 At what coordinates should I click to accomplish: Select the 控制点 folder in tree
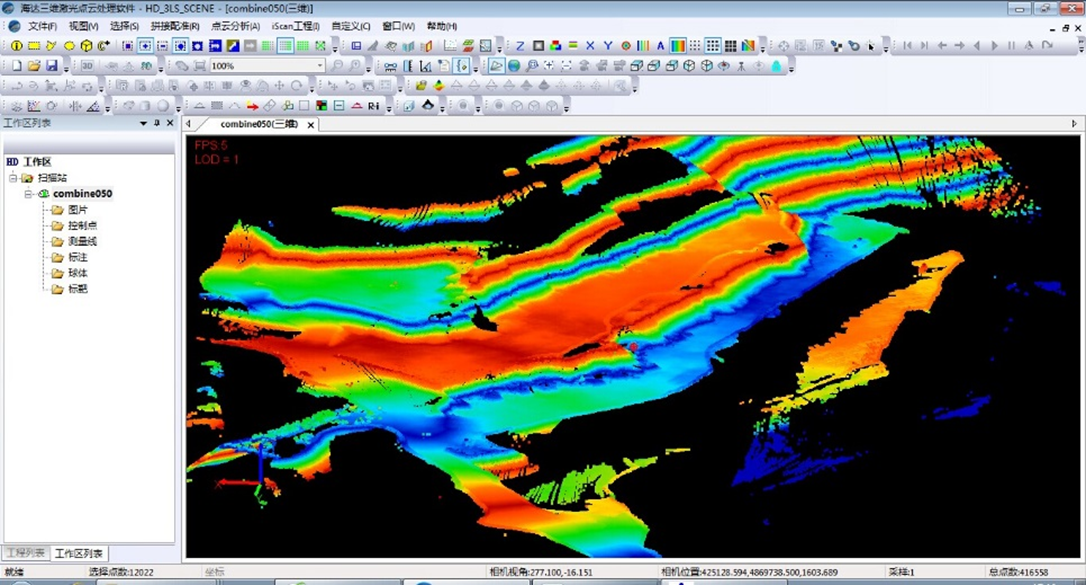(x=82, y=226)
